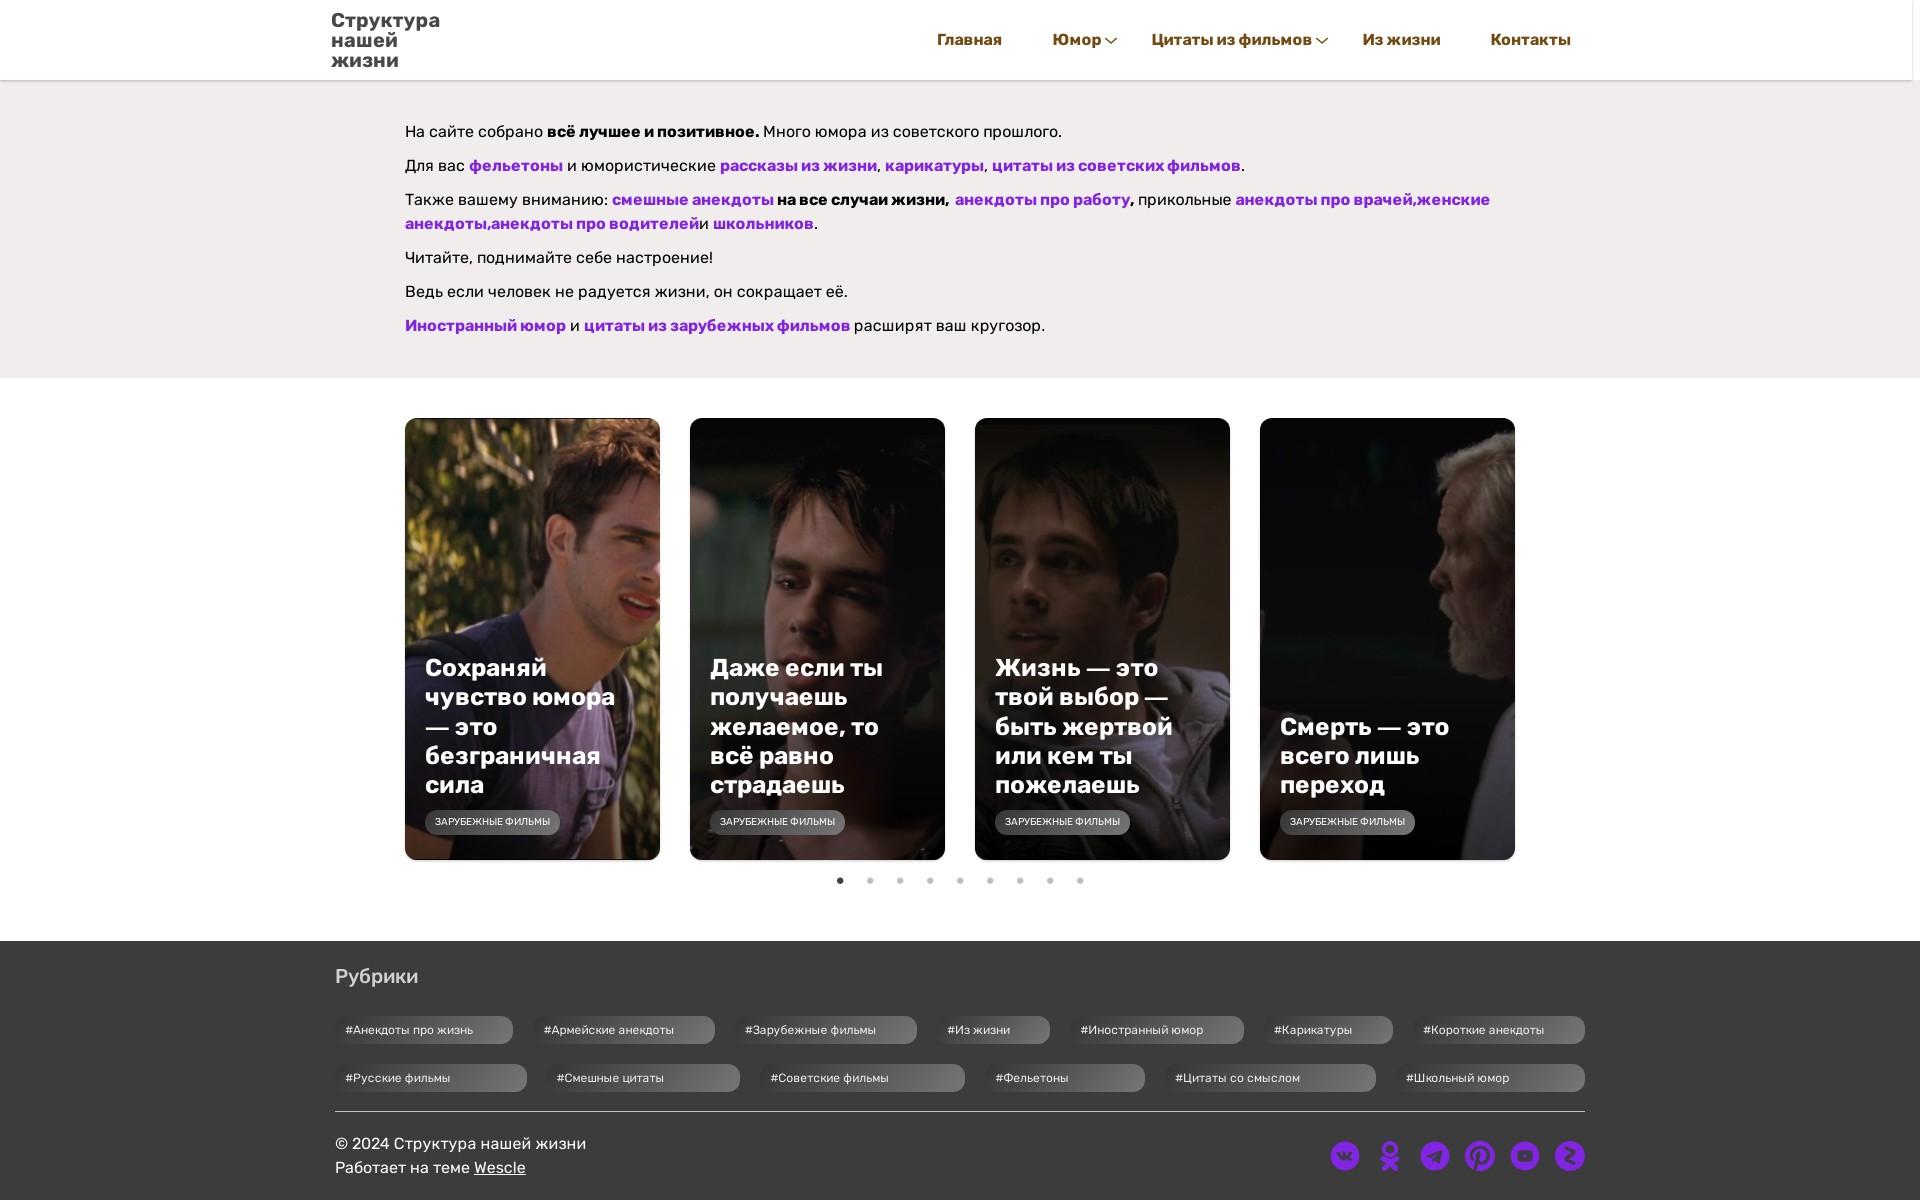1920x1200 pixels.
Task: Open the Telegram social icon in the footer
Action: tap(1435, 1156)
